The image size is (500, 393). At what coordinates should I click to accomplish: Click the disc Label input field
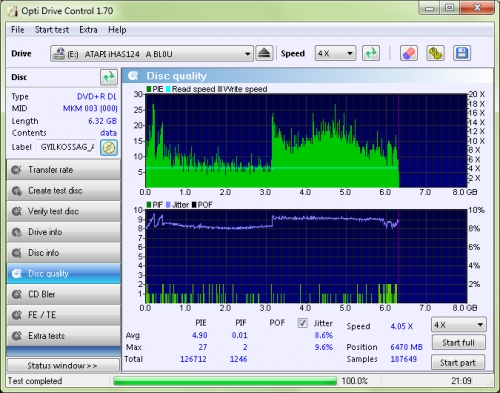point(66,147)
